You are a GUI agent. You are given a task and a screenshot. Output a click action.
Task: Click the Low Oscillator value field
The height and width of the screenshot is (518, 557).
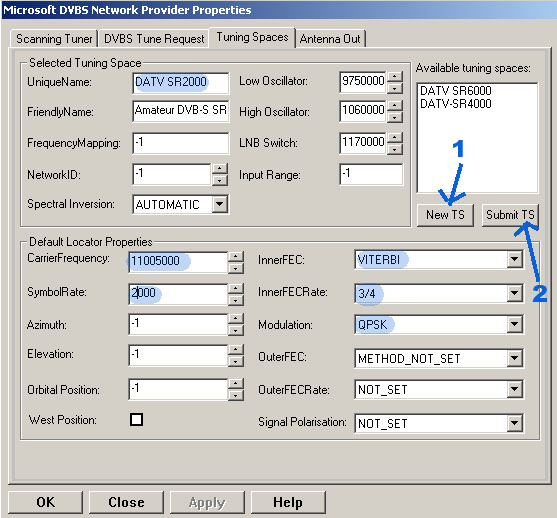coord(363,82)
